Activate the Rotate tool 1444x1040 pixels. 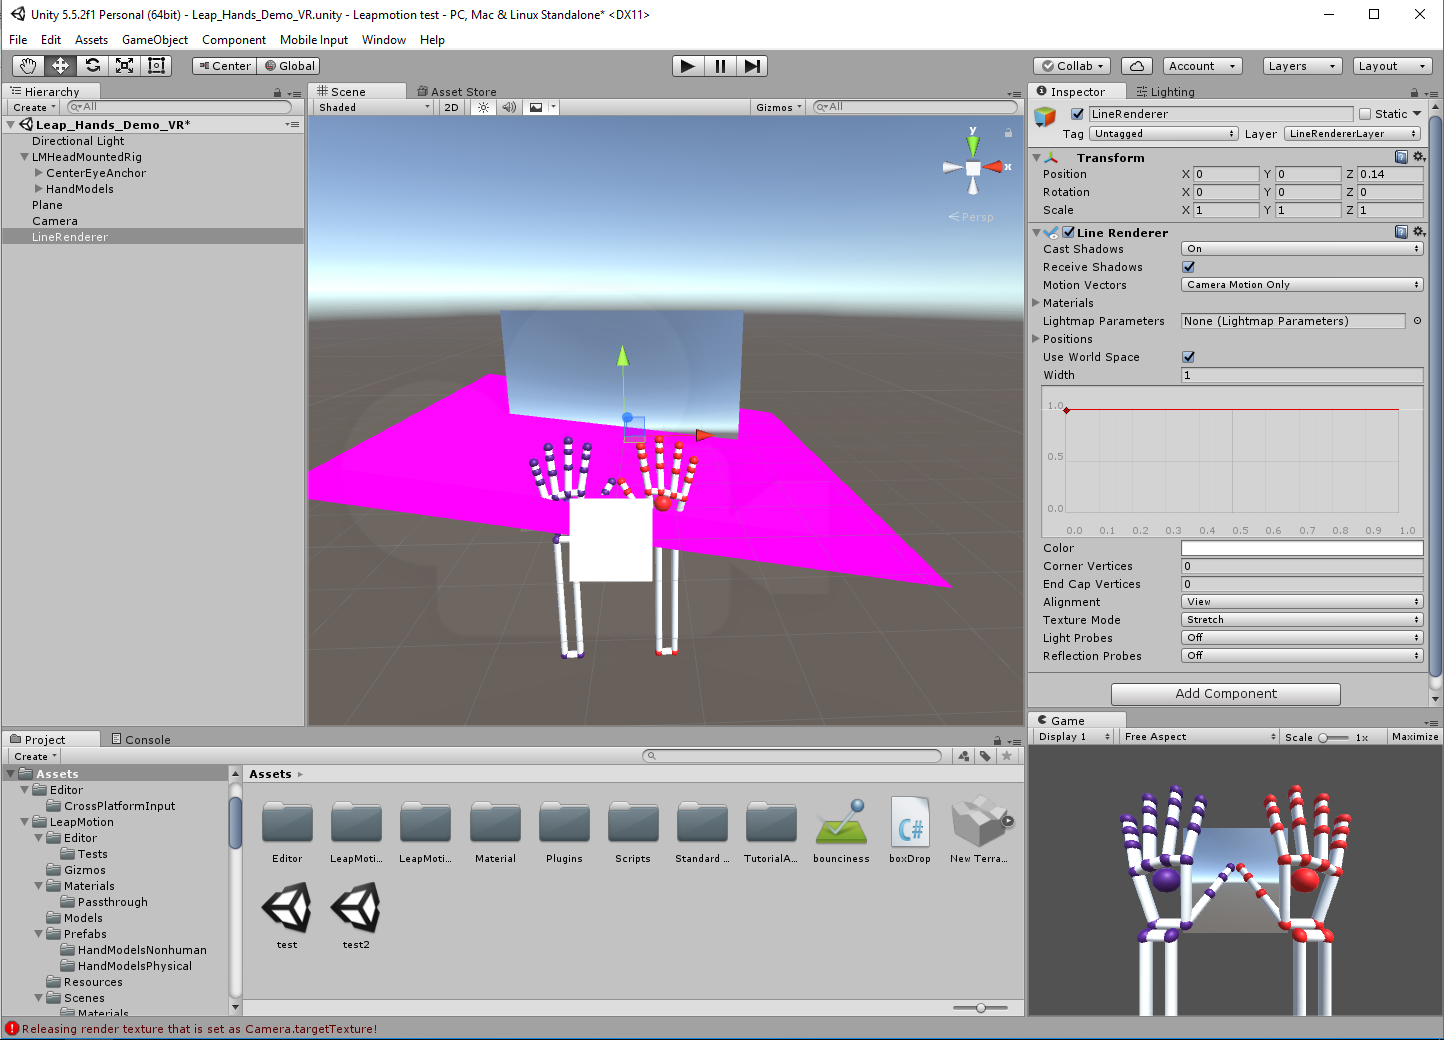(92, 65)
